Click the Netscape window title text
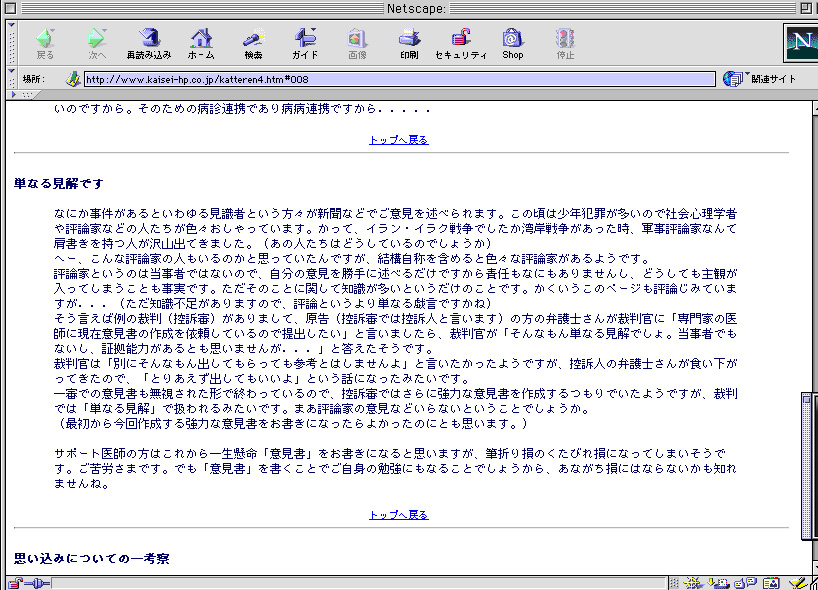 416,8
